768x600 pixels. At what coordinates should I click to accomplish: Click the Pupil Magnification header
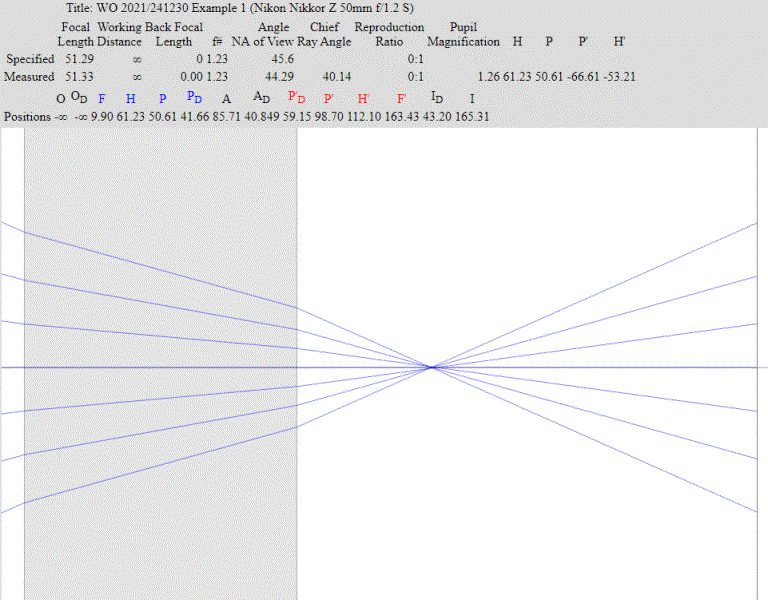(463, 34)
